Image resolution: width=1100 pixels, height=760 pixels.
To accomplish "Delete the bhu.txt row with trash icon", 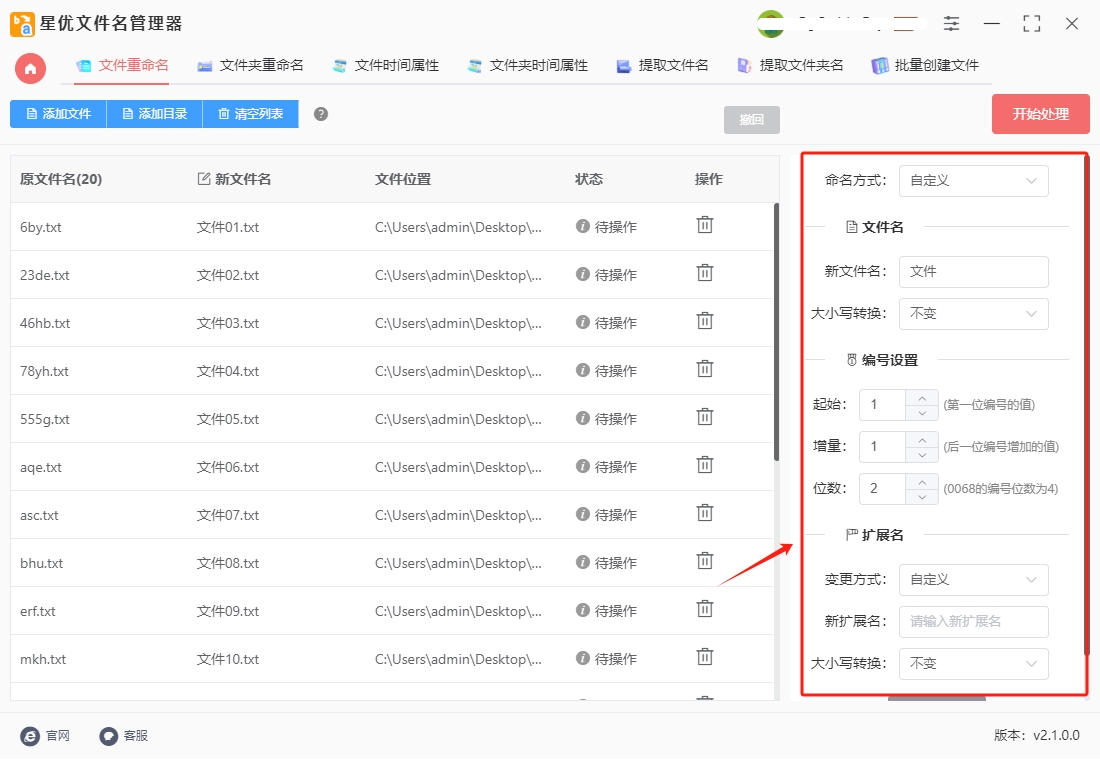I will (704, 561).
